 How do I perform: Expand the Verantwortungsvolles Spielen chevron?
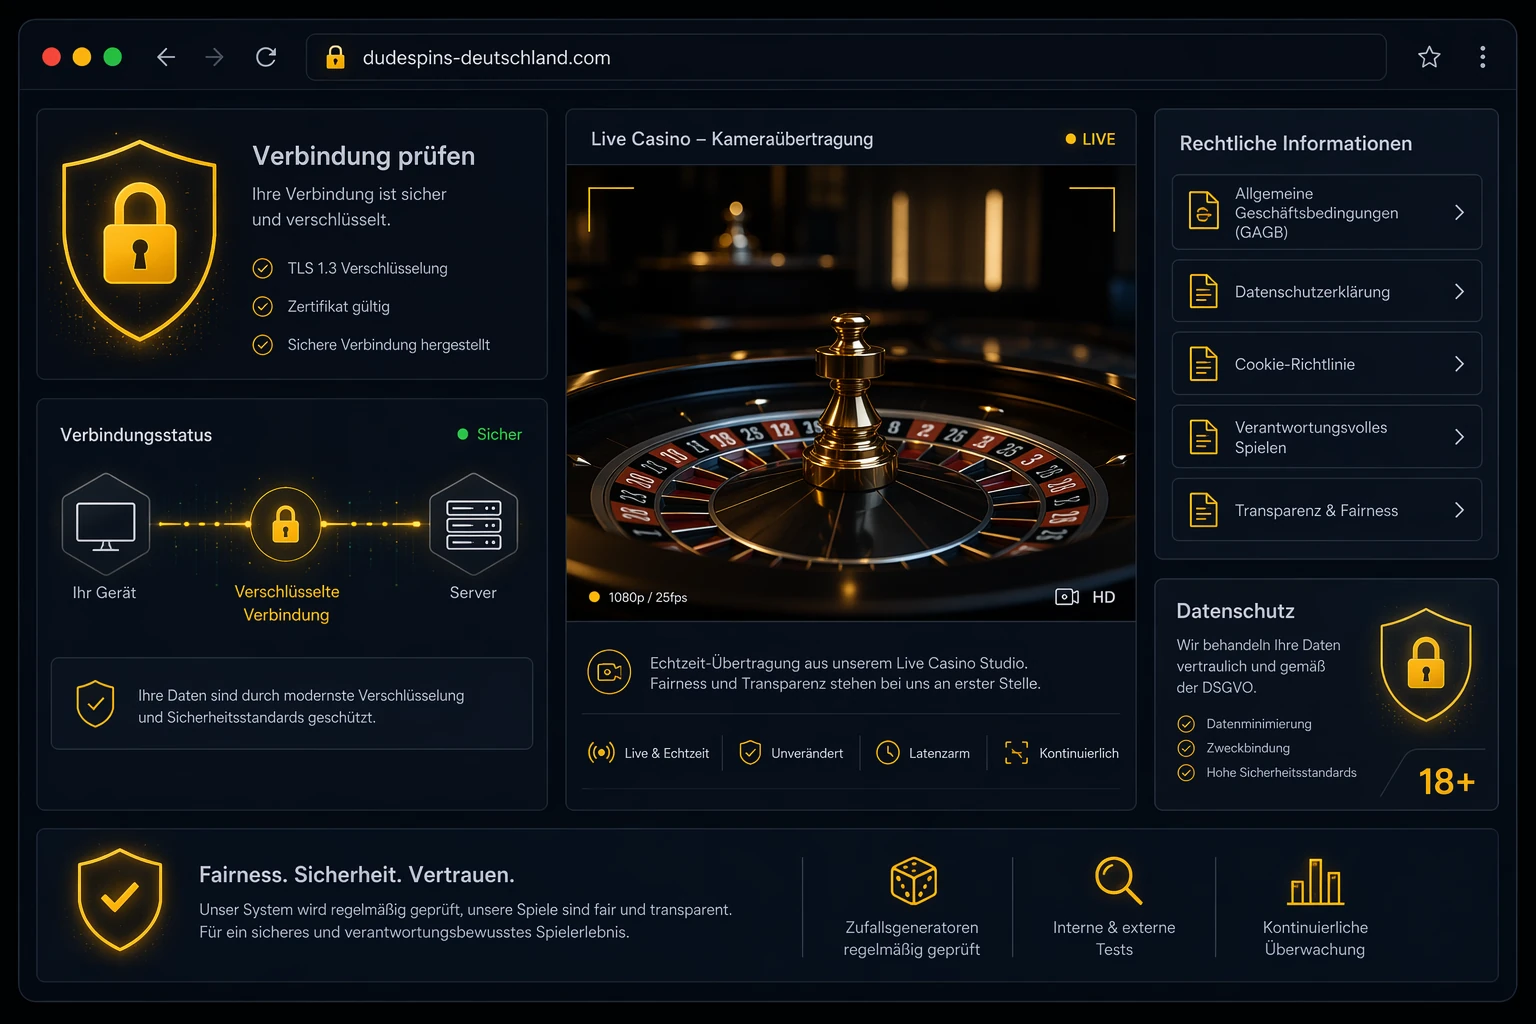coord(1459,437)
